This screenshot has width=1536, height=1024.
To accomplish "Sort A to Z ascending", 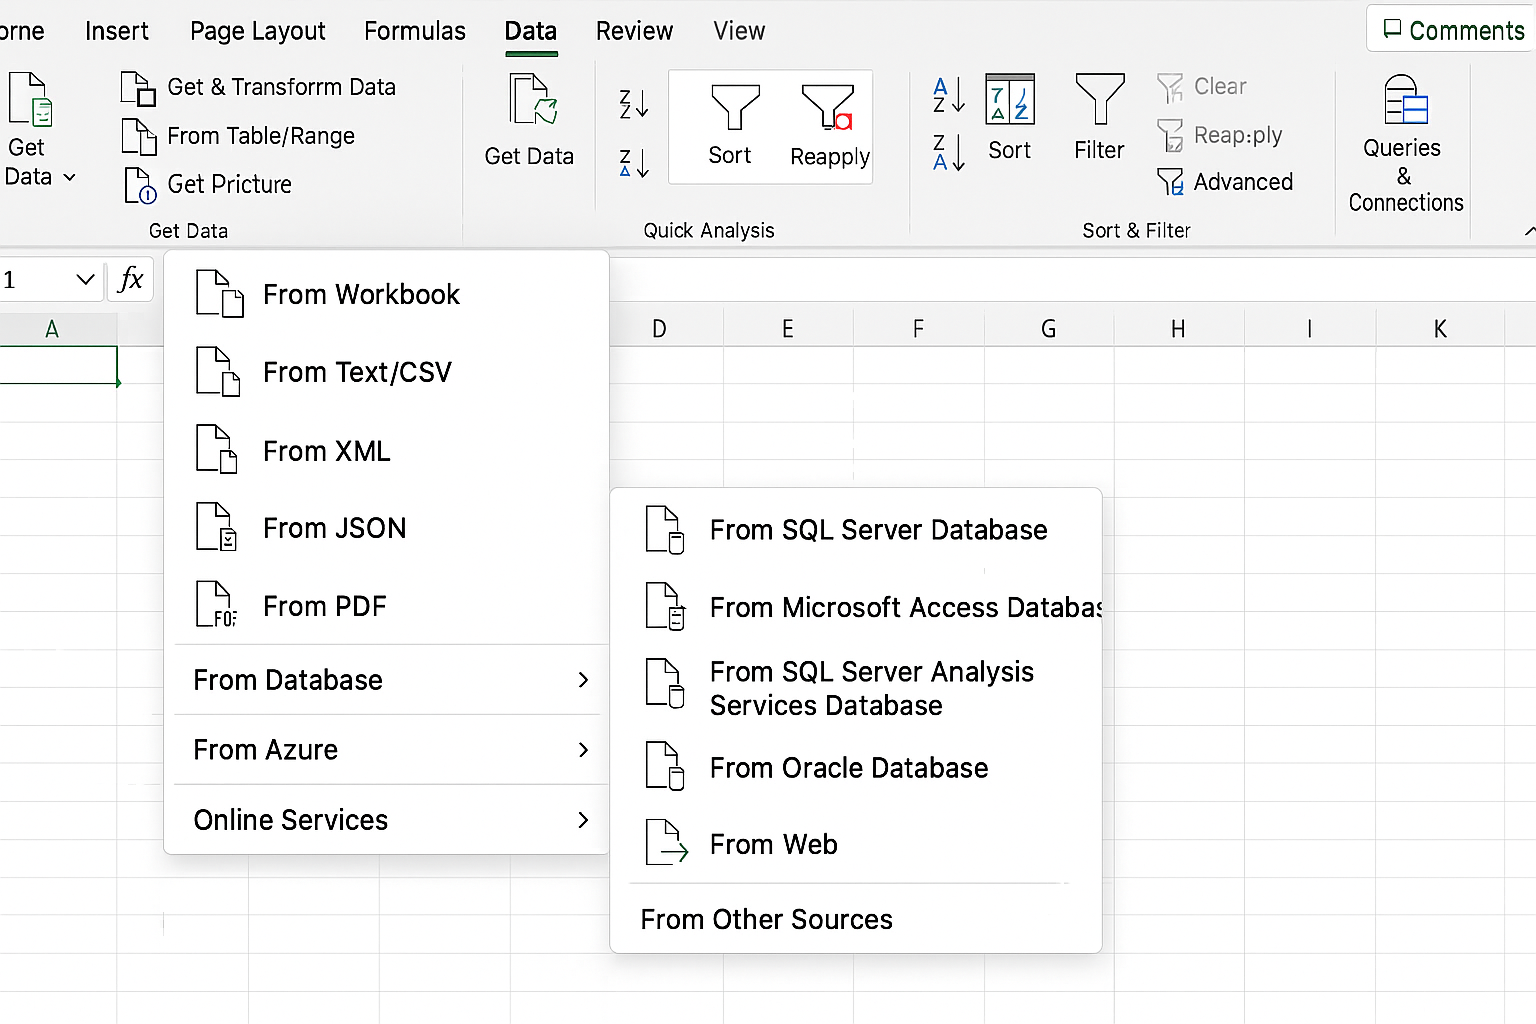I will pyautogui.click(x=948, y=96).
